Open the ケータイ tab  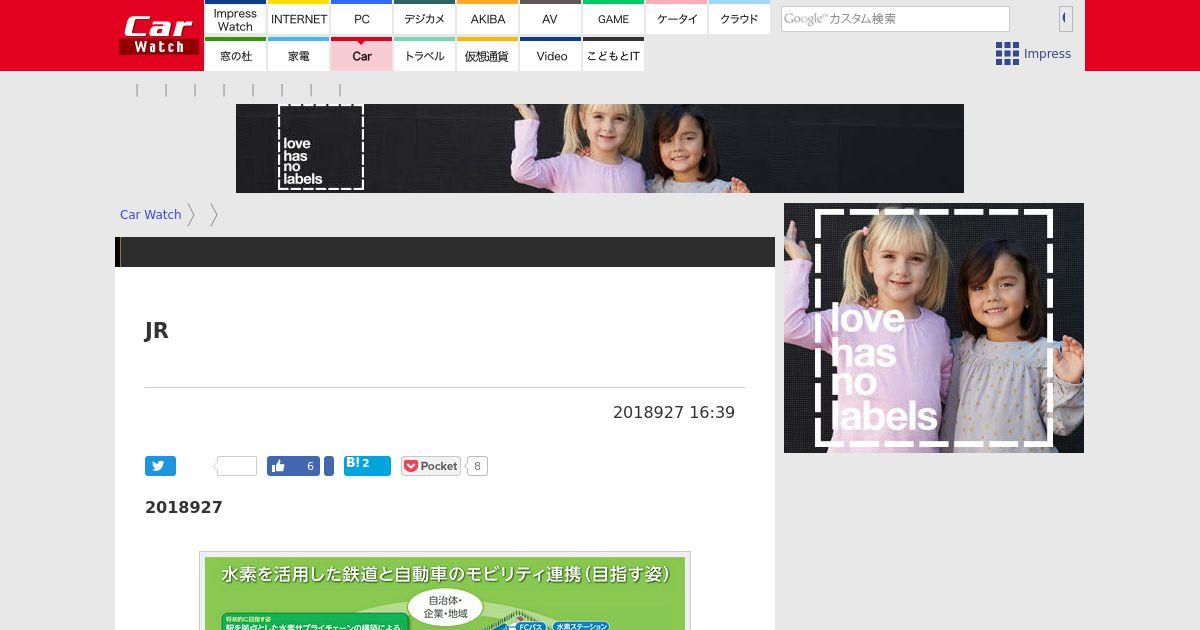click(677, 18)
